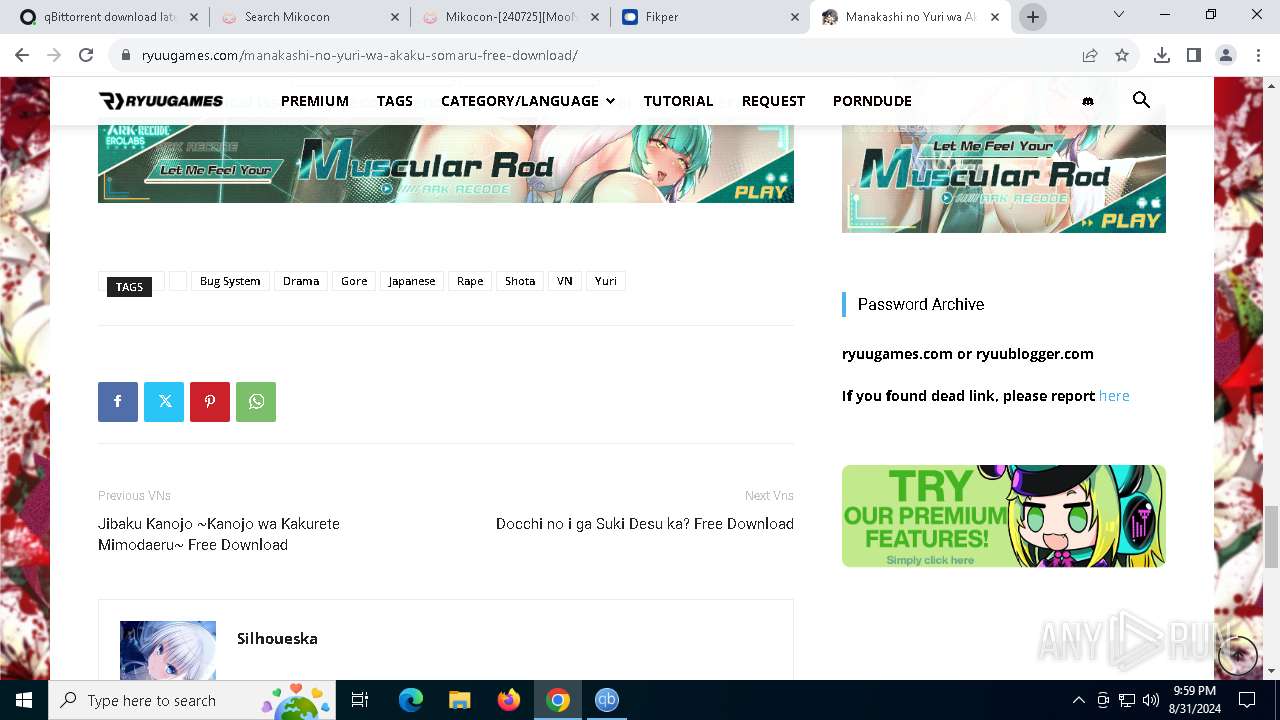
Task: Launch Microsoft Edge from taskbar
Action: pyautogui.click(x=411, y=700)
